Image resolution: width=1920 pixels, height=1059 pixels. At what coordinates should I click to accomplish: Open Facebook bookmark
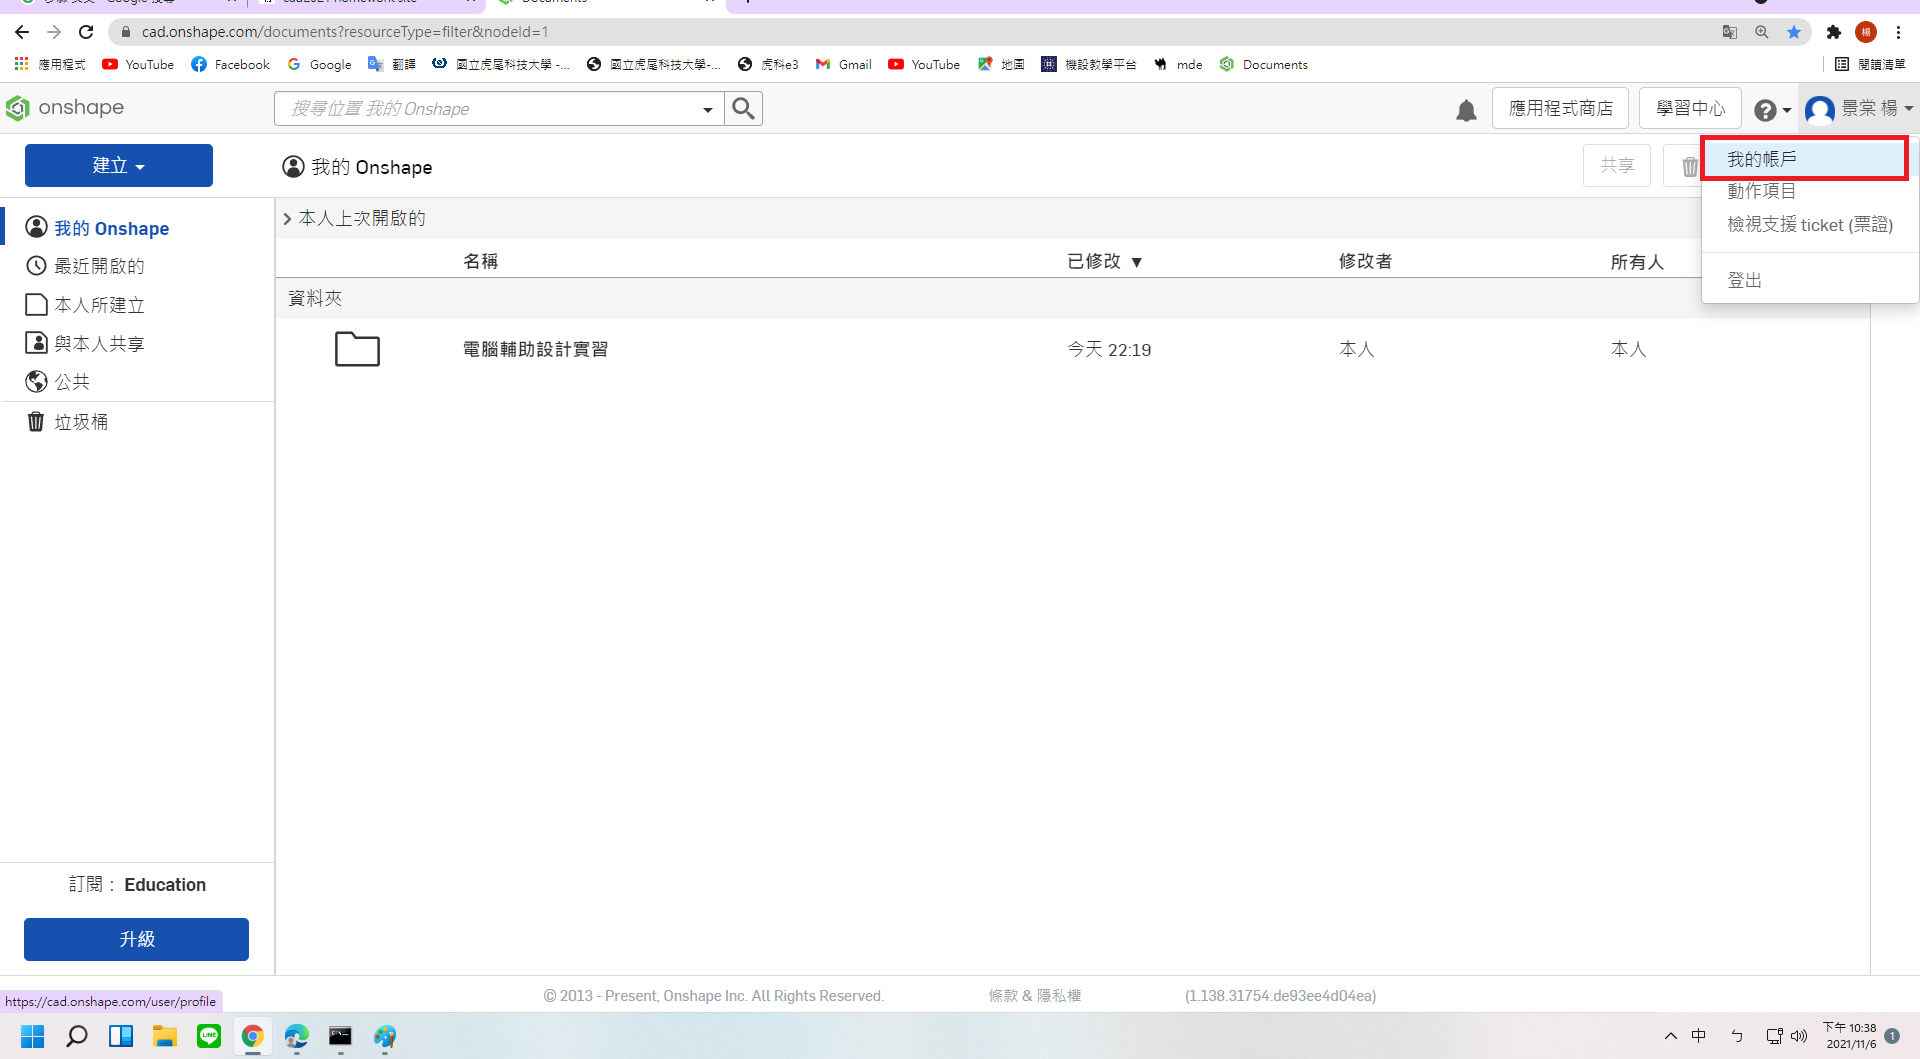[x=230, y=64]
